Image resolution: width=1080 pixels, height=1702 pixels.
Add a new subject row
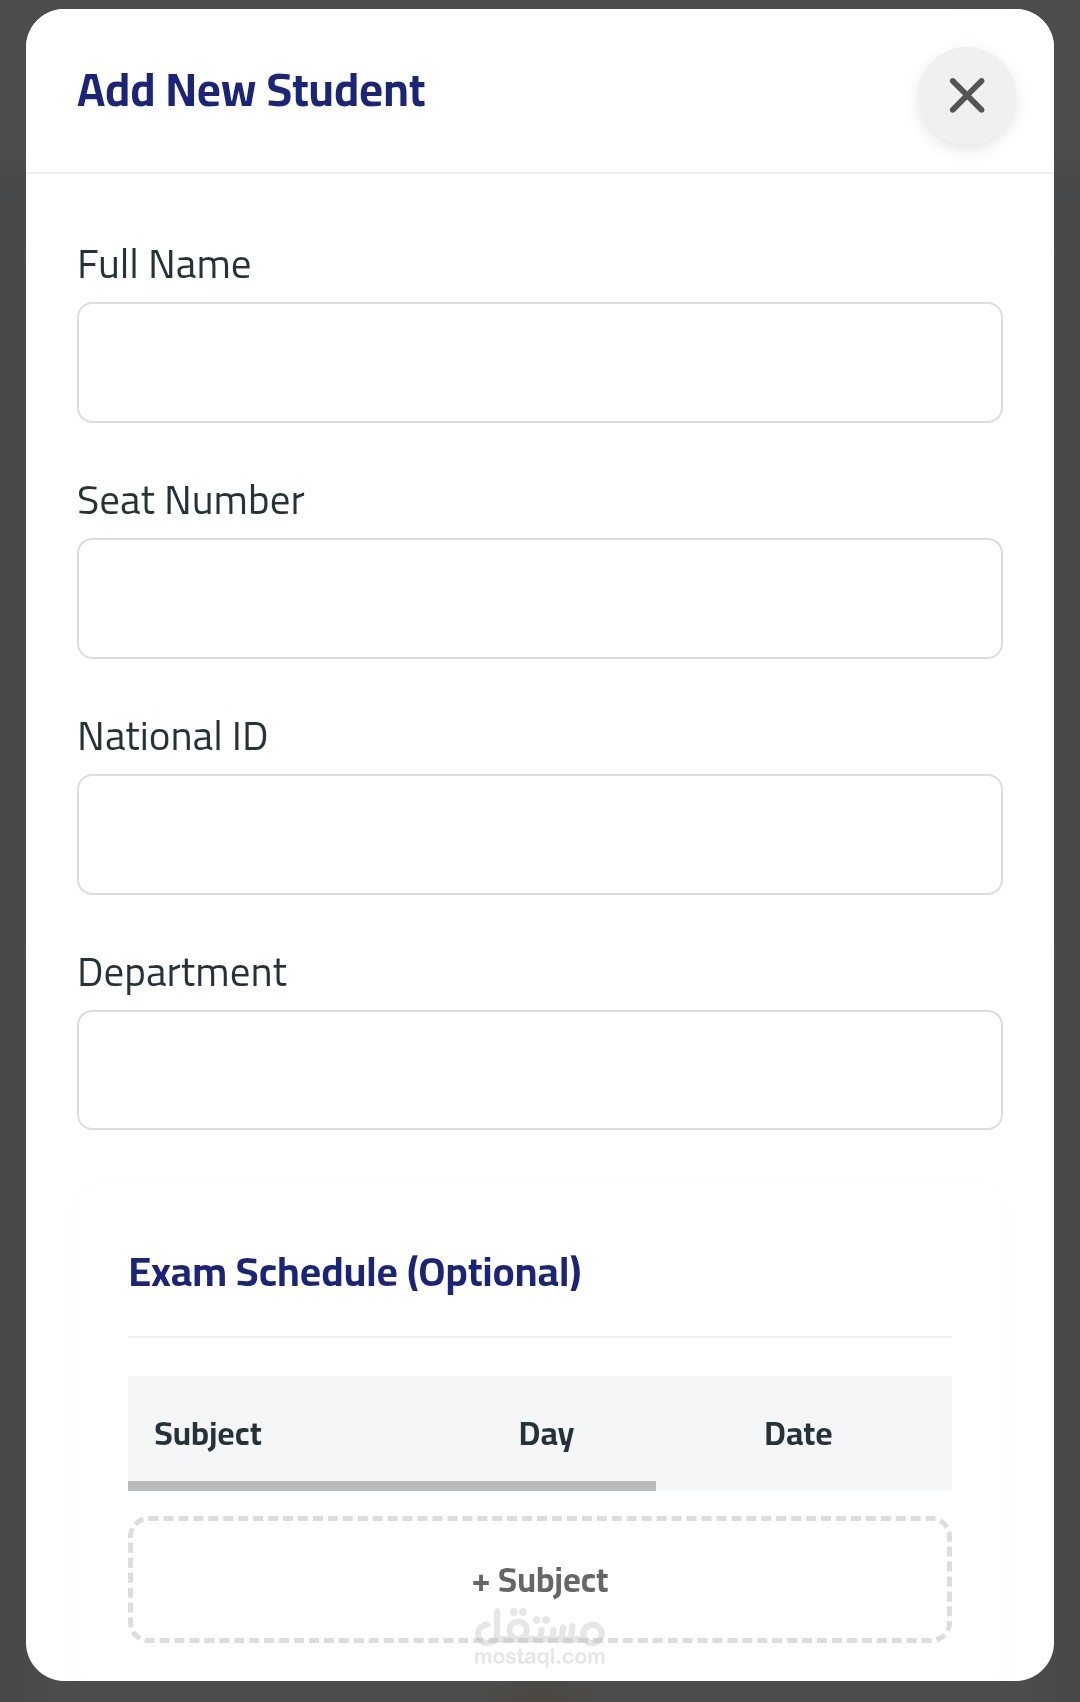coord(540,1579)
